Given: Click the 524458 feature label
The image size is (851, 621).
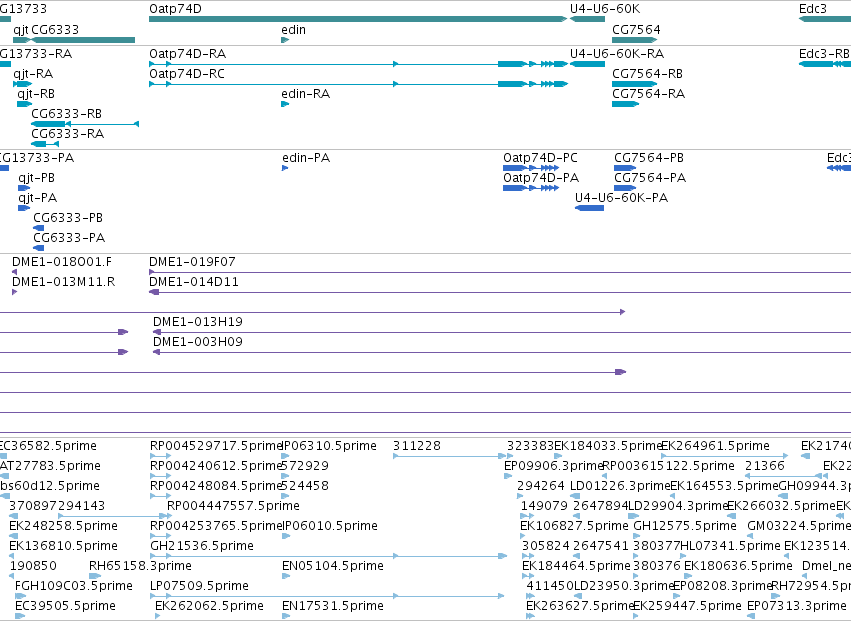Looking at the screenshot, I should tap(305, 486).
